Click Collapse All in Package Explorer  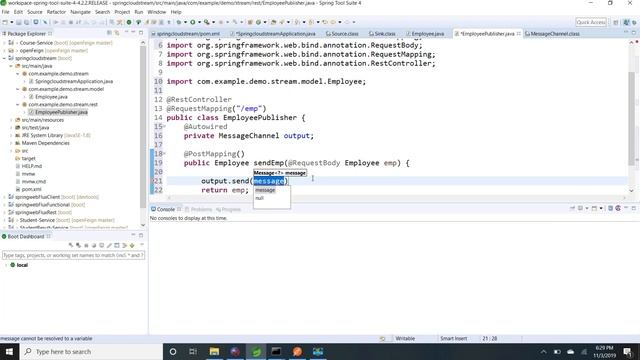(x=109, y=33)
